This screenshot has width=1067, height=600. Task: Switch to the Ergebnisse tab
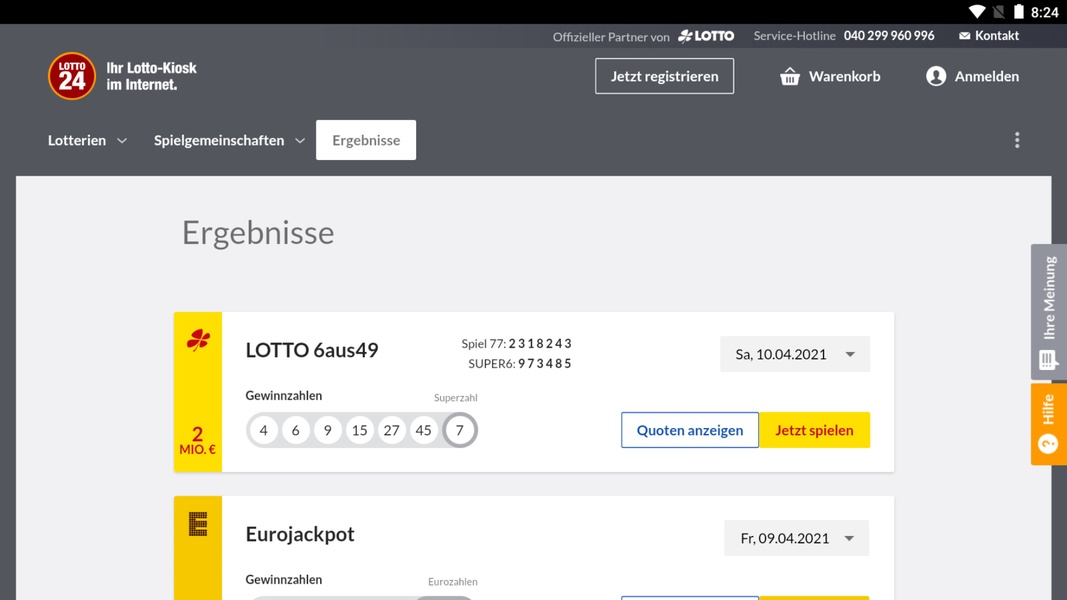pos(366,140)
